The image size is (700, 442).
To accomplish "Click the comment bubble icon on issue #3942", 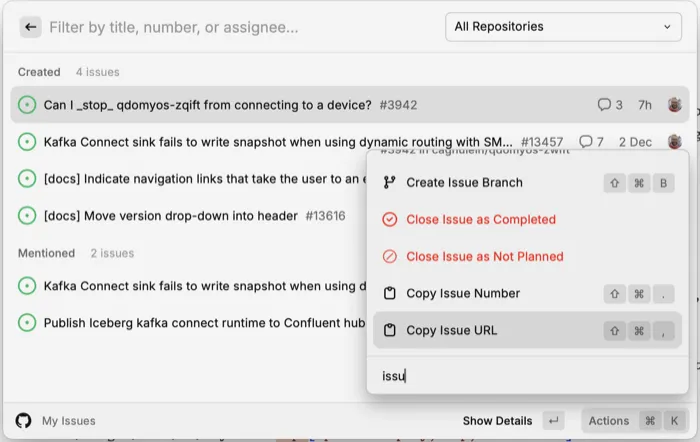I will pyautogui.click(x=604, y=105).
